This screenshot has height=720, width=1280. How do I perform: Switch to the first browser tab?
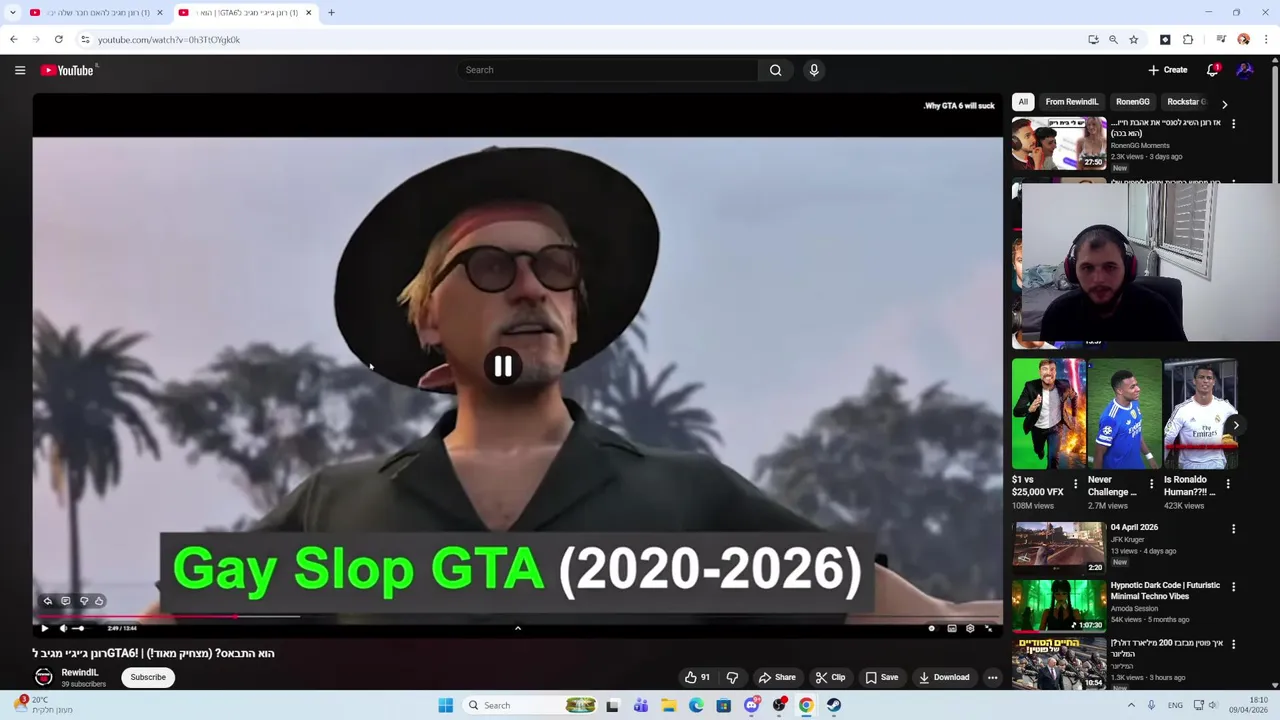point(96,13)
